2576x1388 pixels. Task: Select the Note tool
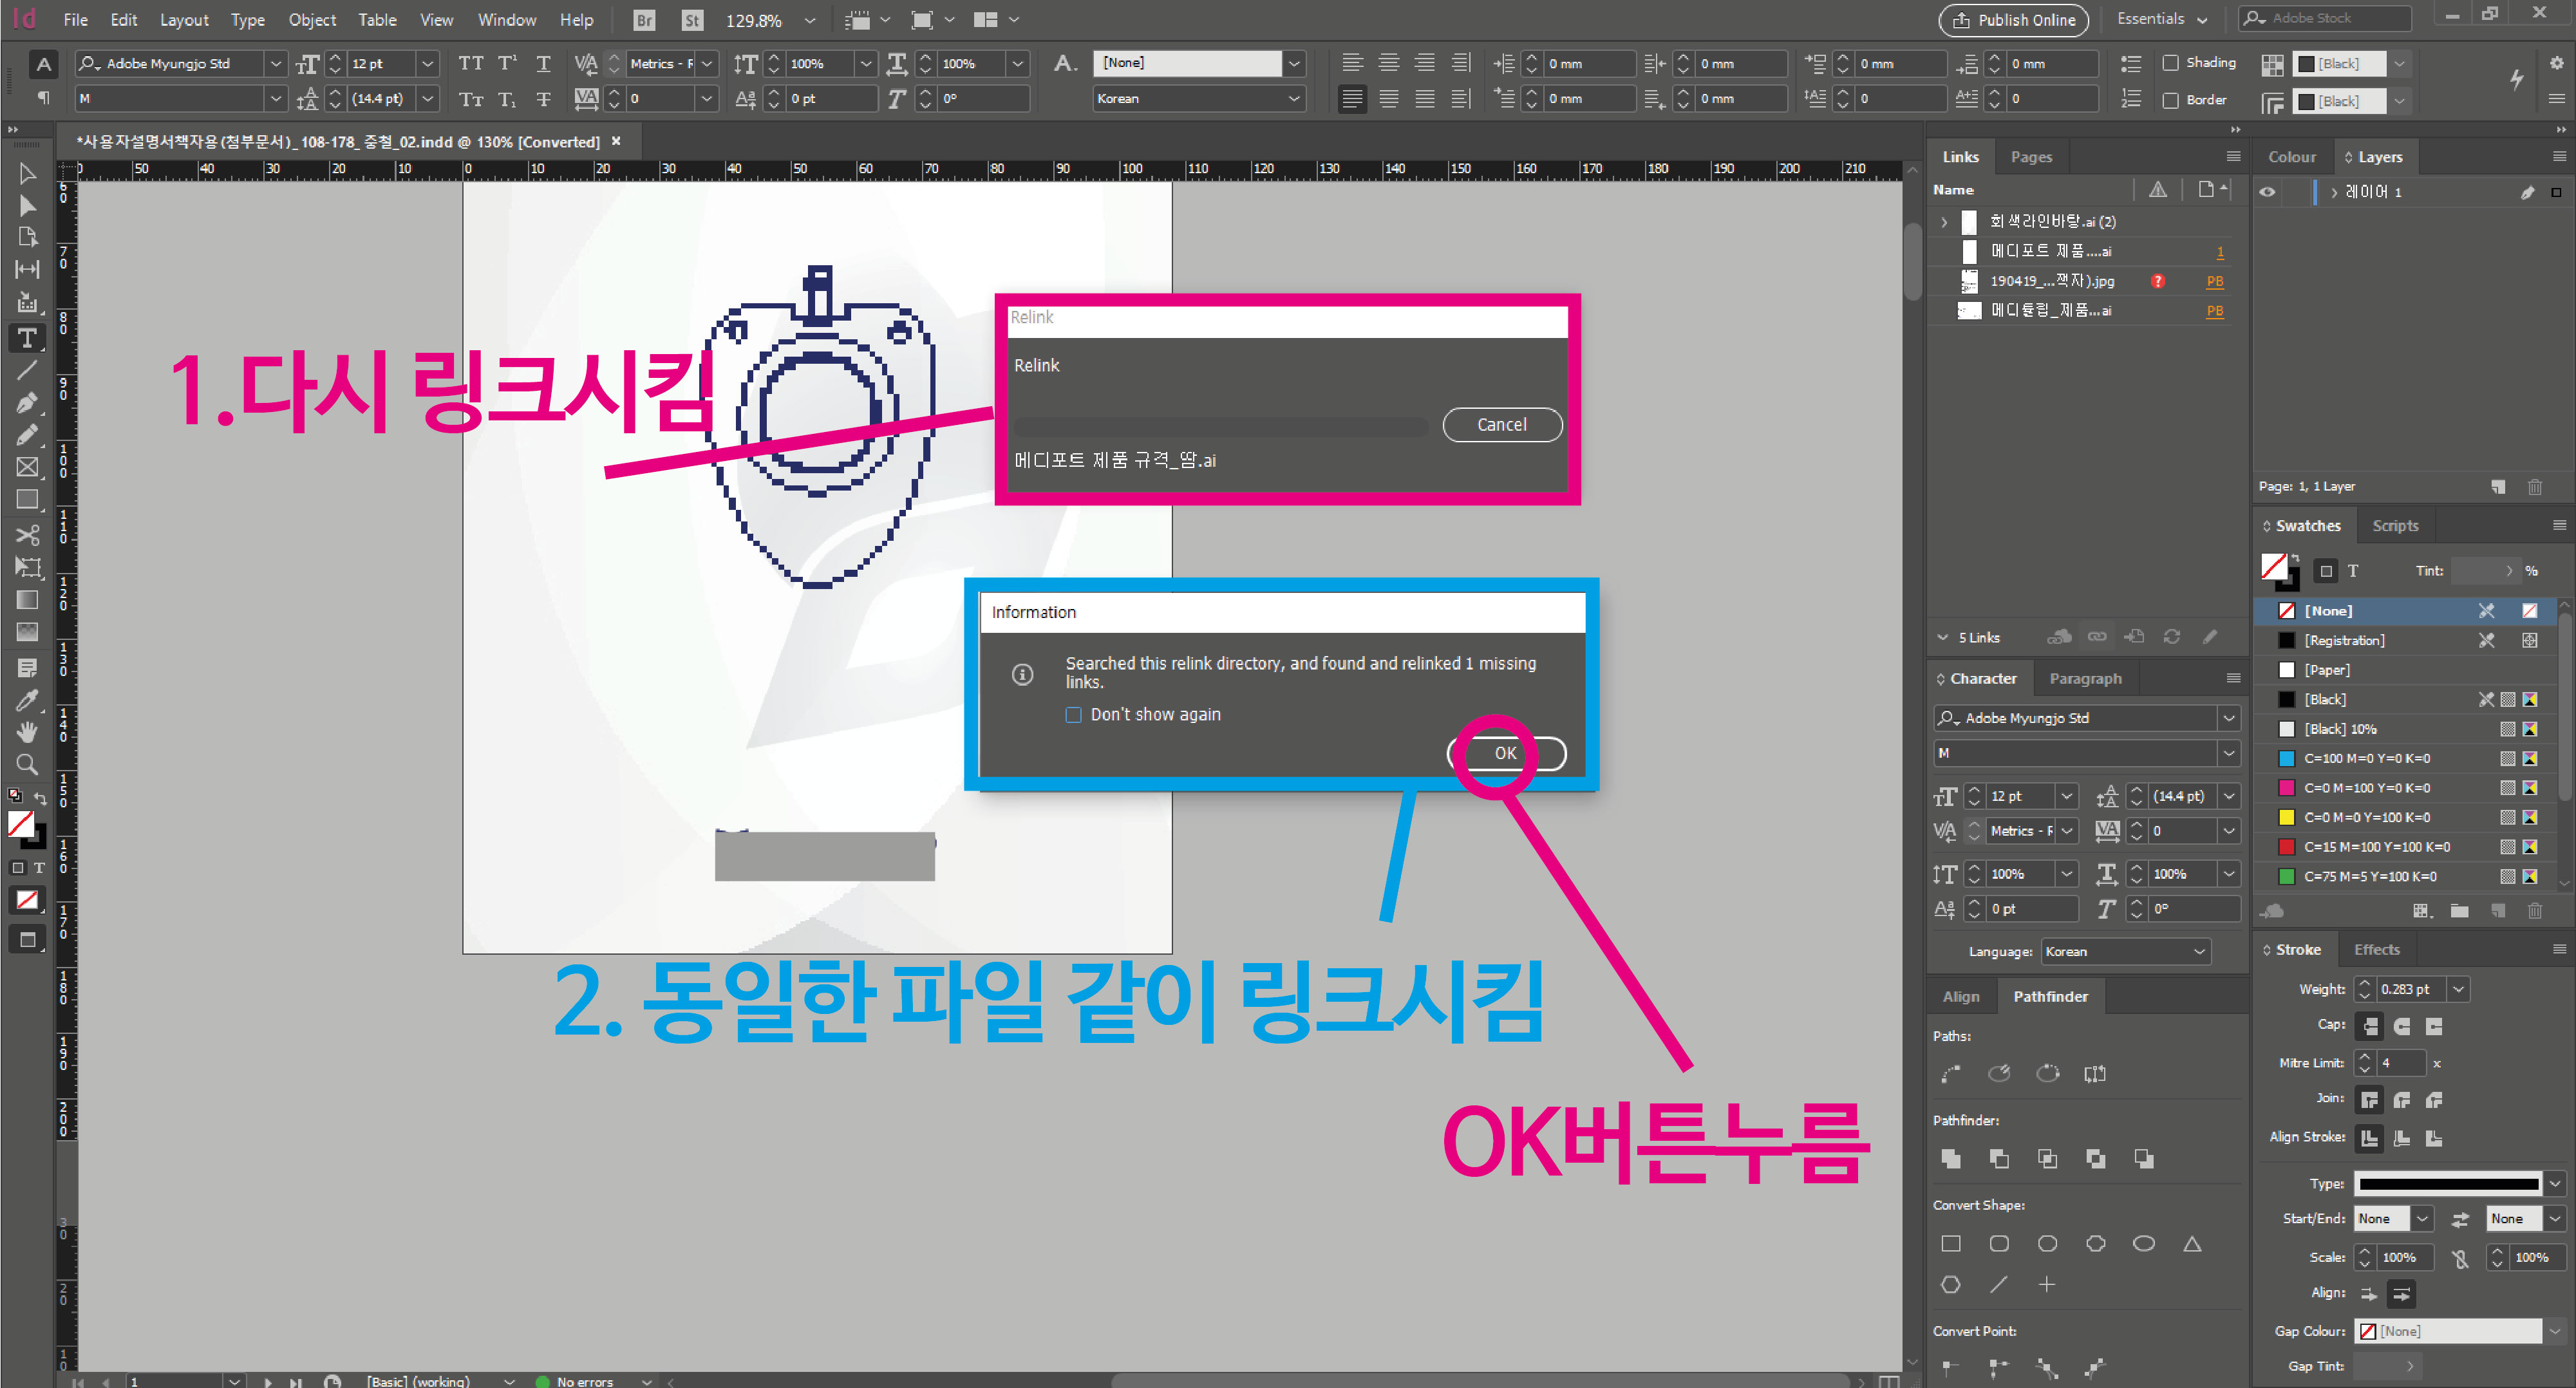pyautogui.click(x=27, y=667)
